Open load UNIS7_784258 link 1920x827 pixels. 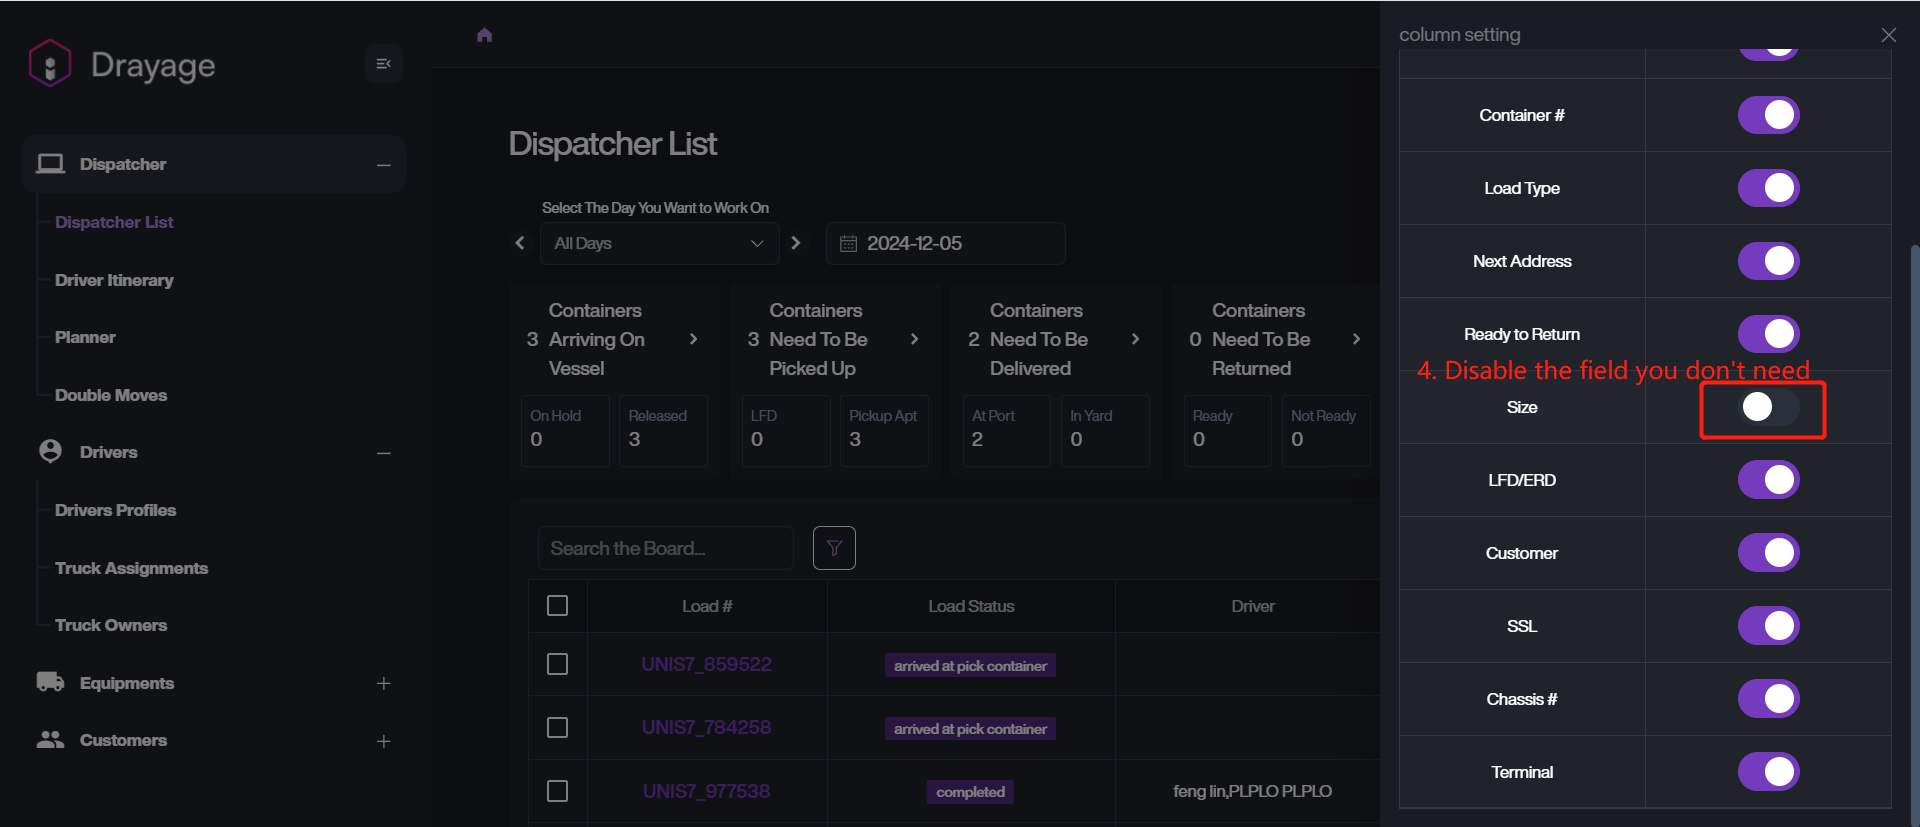706,727
